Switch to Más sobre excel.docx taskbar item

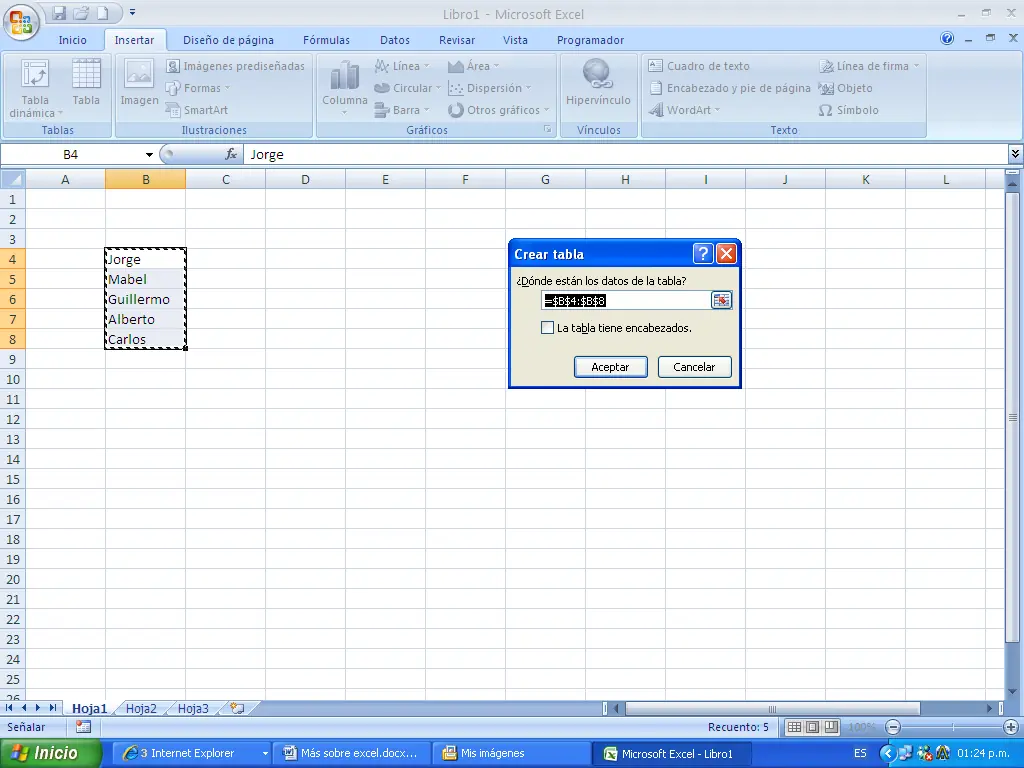coord(351,753)
